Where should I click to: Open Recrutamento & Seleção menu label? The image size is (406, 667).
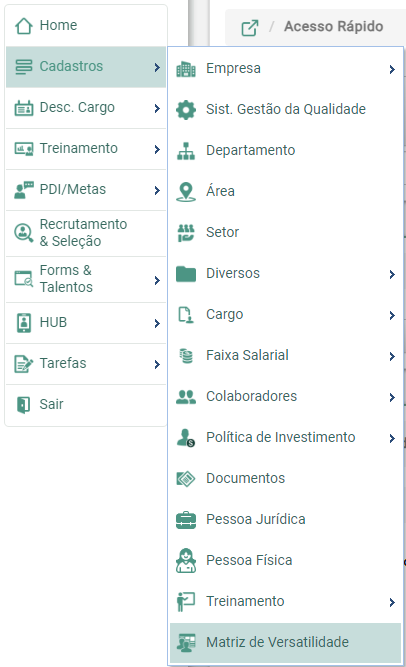pyautogui.click(x=83, y=233)
